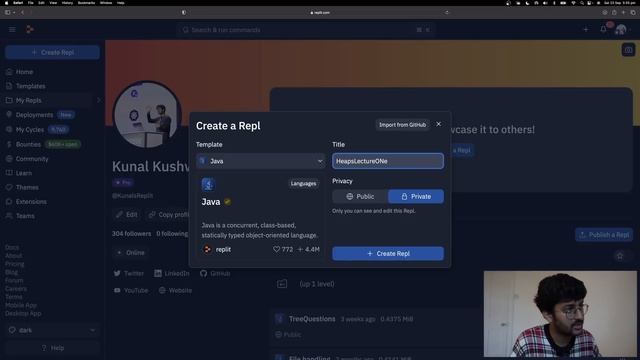Click the heart likes icon 772
The height and width of the screenshot is (360, 640).
[x=276, y=249]
